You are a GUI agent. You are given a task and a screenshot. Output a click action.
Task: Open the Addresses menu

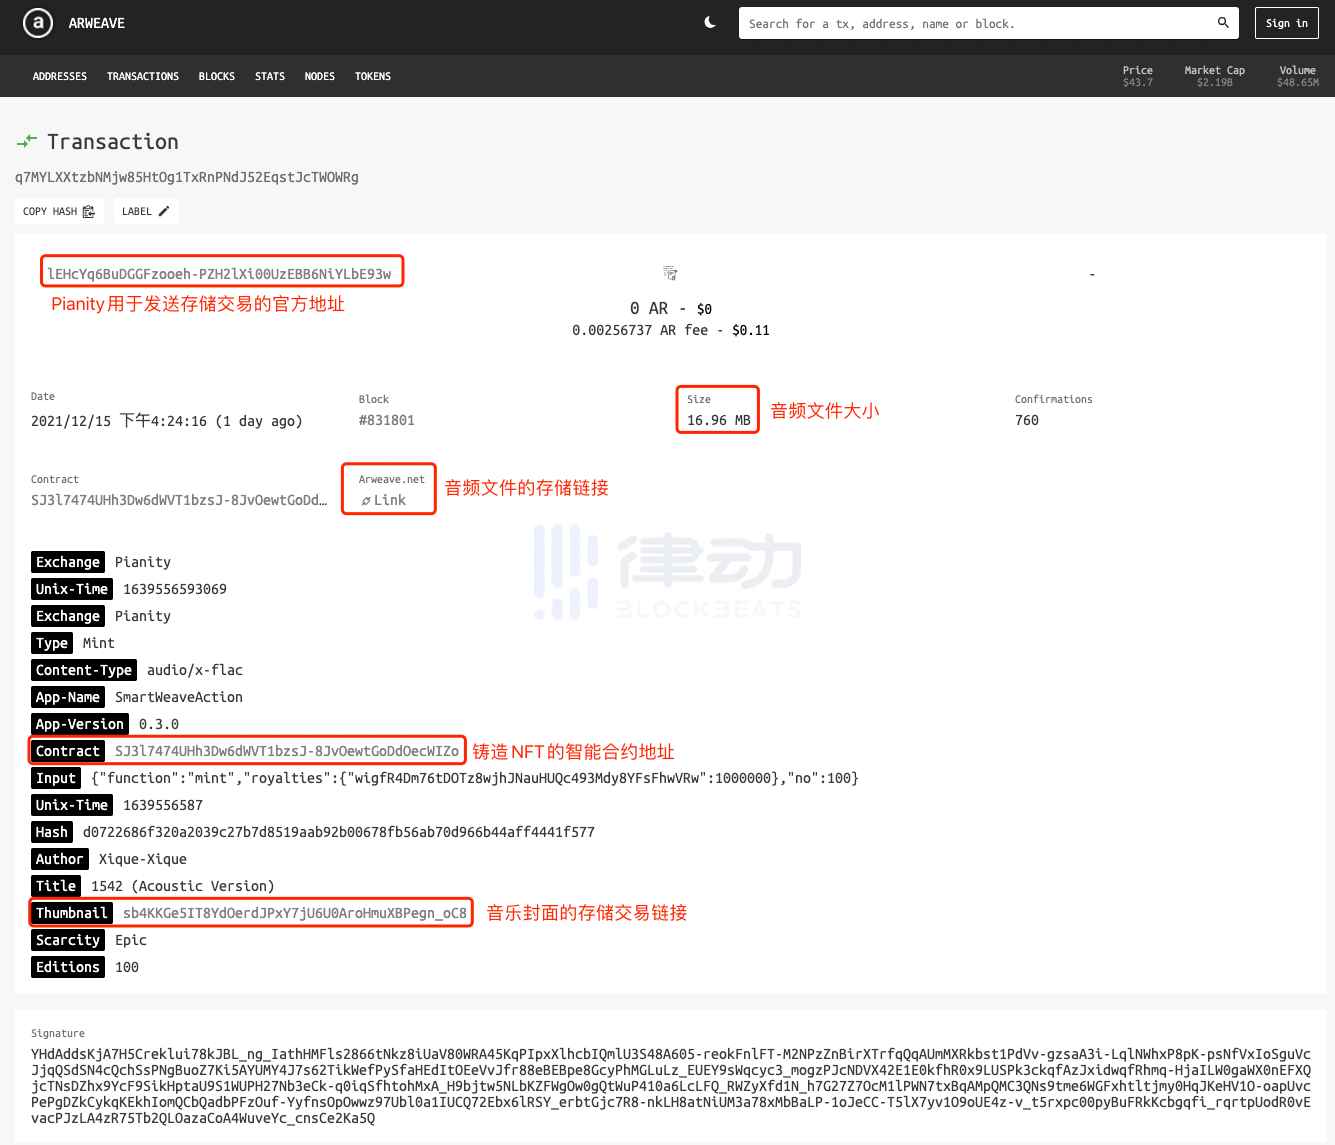pyautogui.click(x=60, y=76)
